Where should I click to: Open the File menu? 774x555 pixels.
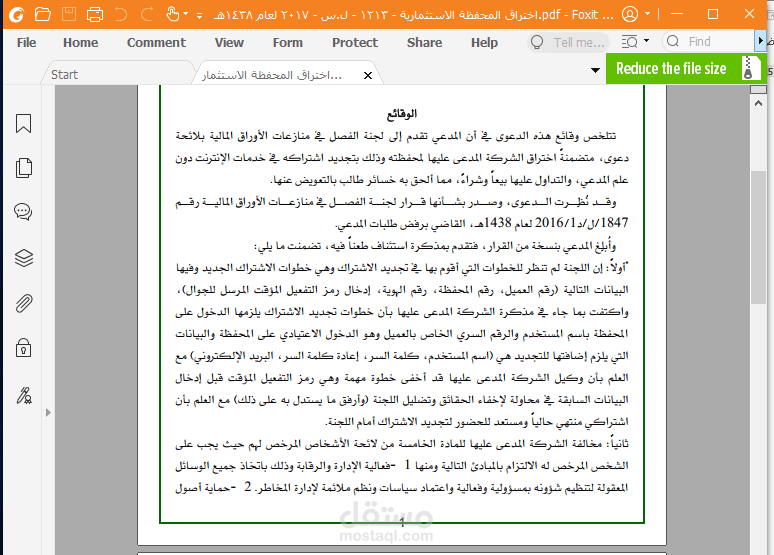point(26,42)
